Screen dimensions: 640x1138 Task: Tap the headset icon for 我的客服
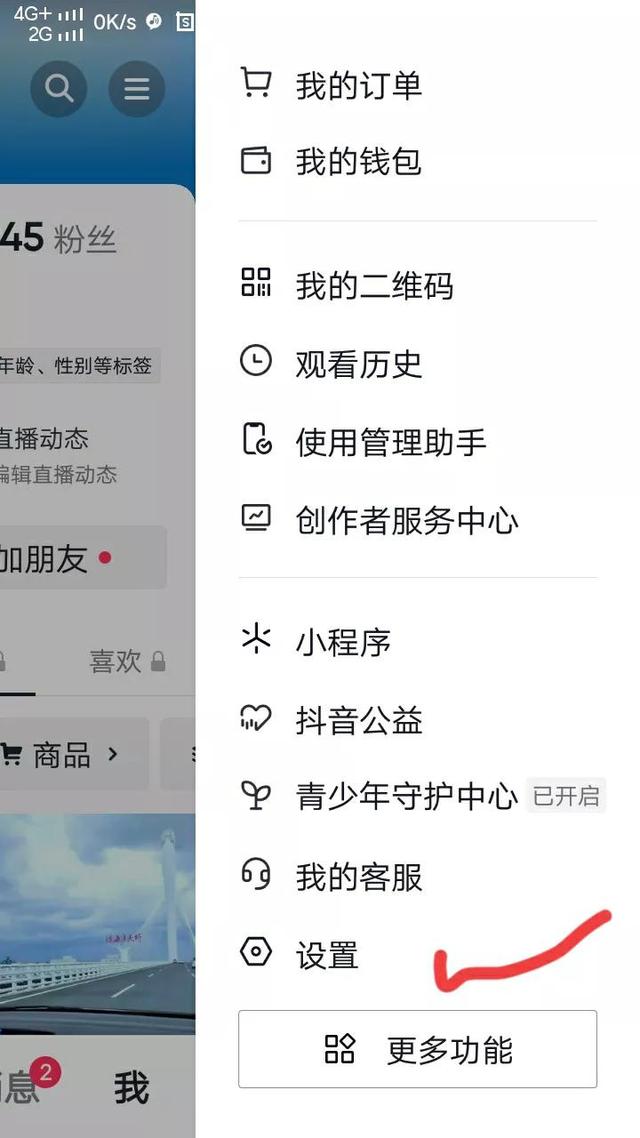(255, 874)
